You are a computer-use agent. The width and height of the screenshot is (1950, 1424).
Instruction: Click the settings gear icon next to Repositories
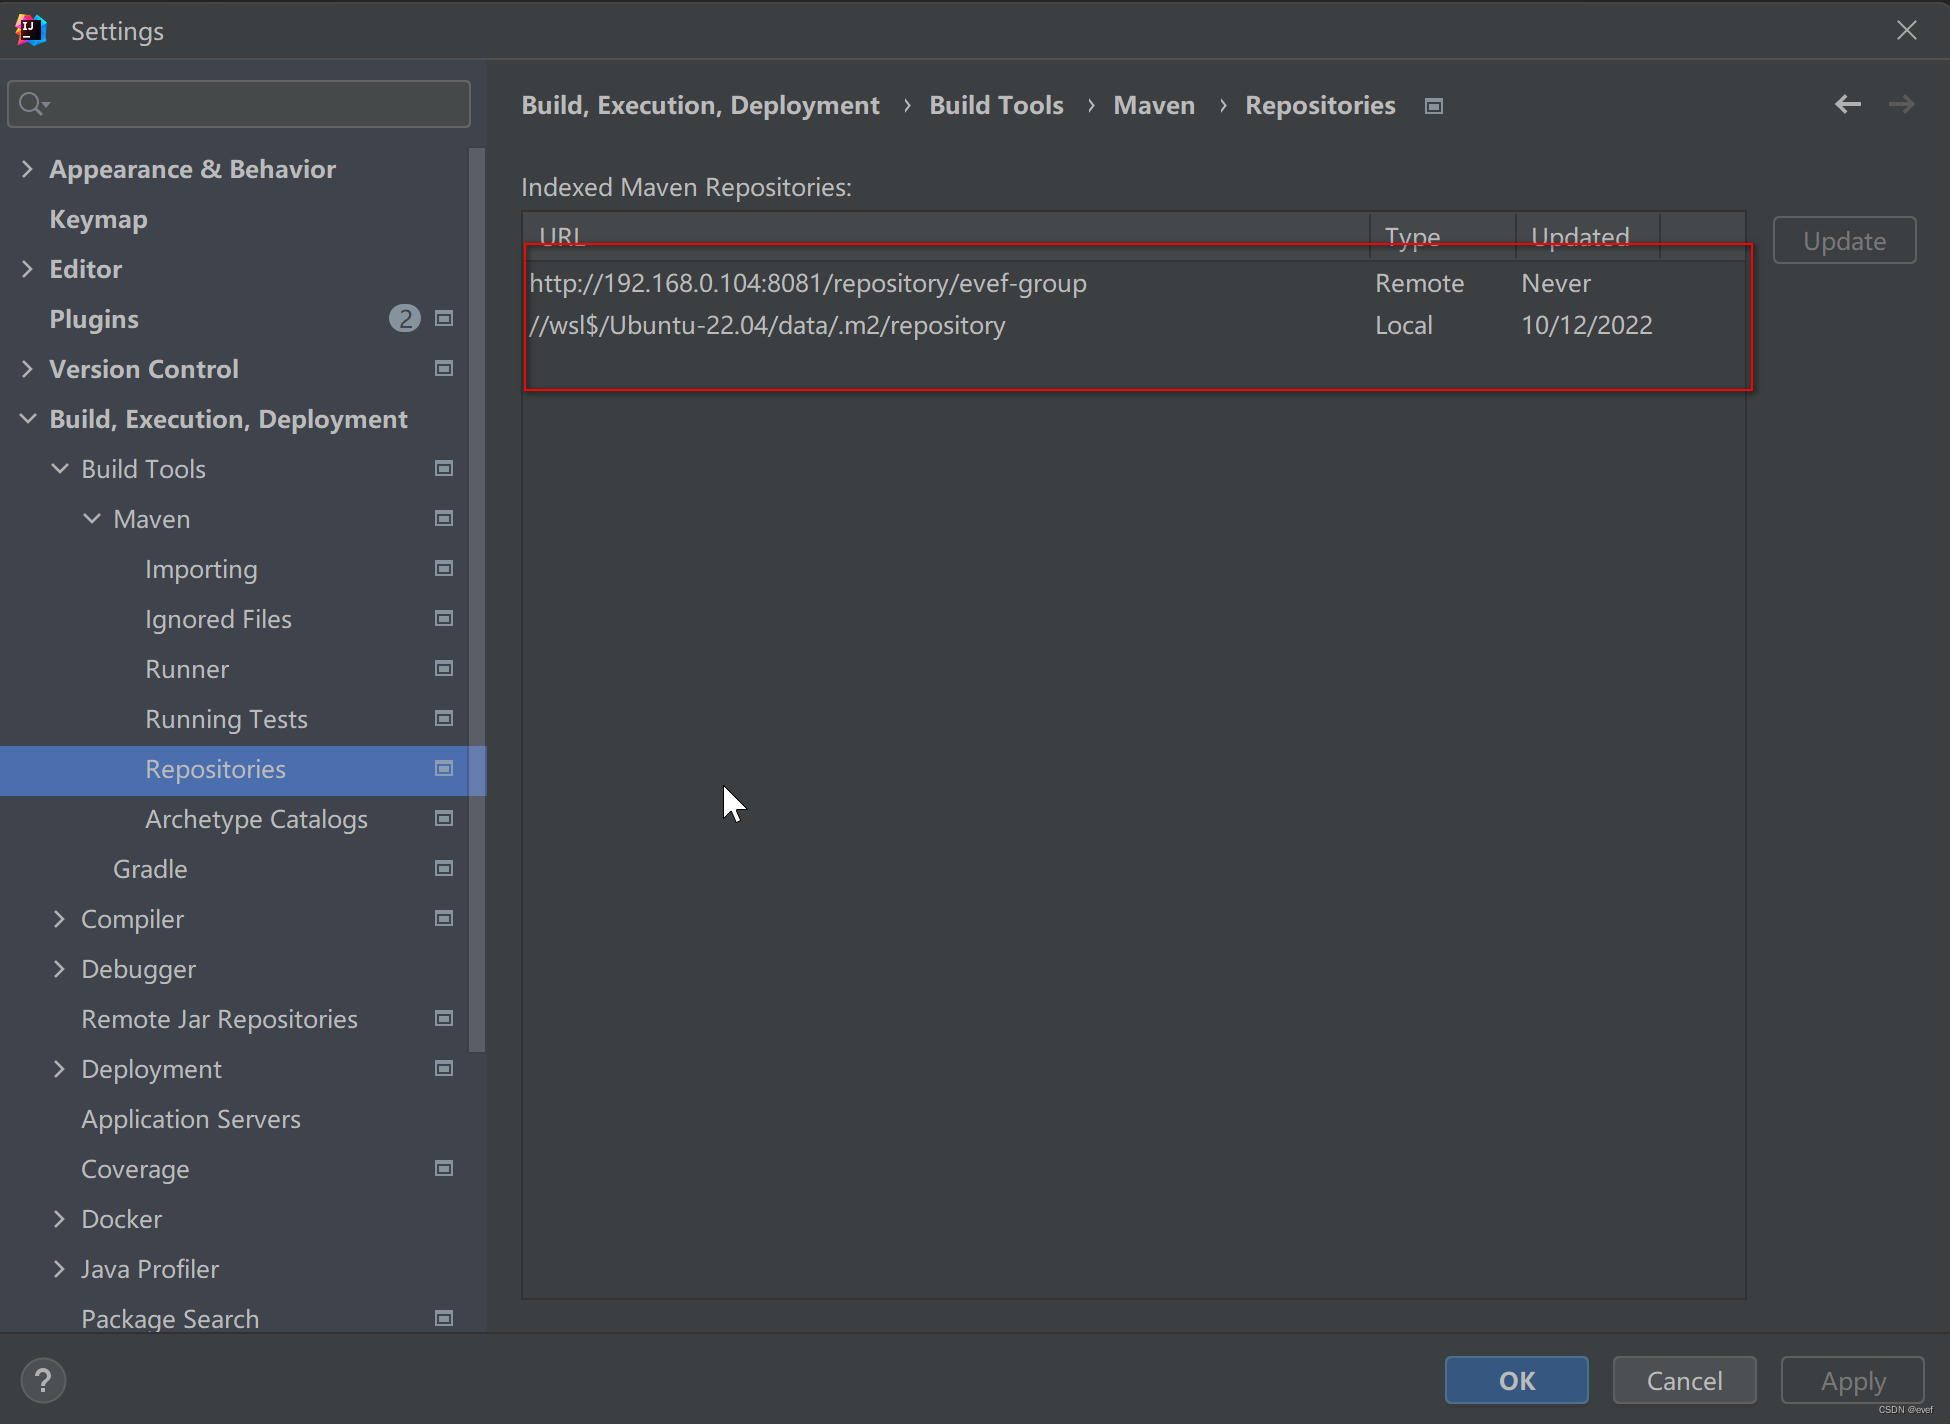click(x=441, y=769)
